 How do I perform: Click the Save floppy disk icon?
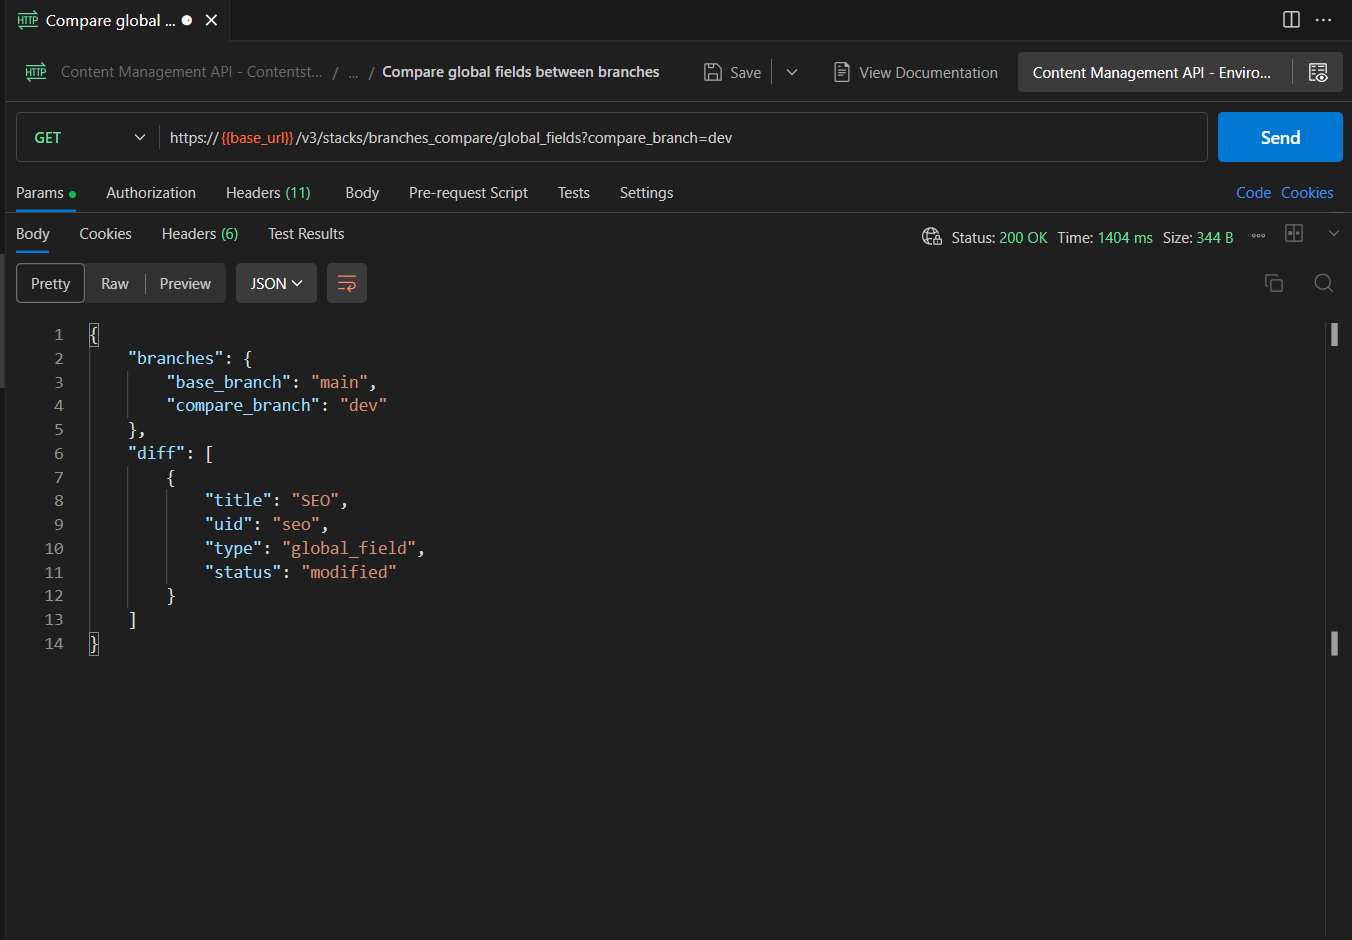pos(713,72)
